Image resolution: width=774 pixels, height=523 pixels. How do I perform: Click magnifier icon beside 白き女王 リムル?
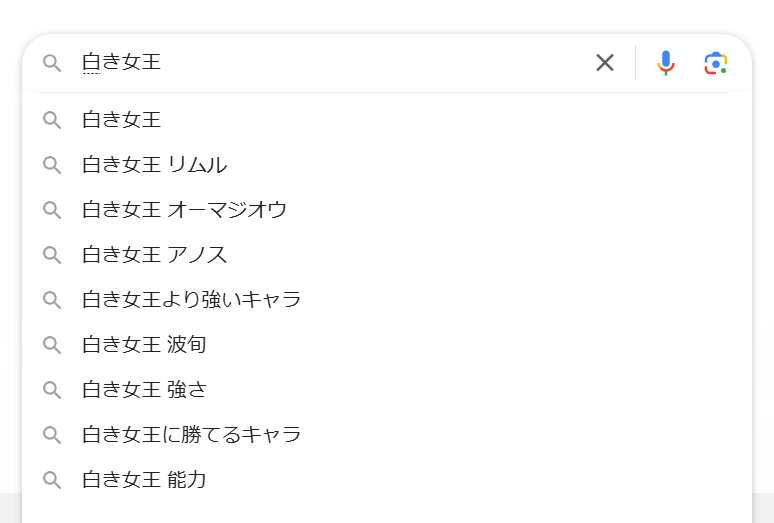tap(52, 165)
